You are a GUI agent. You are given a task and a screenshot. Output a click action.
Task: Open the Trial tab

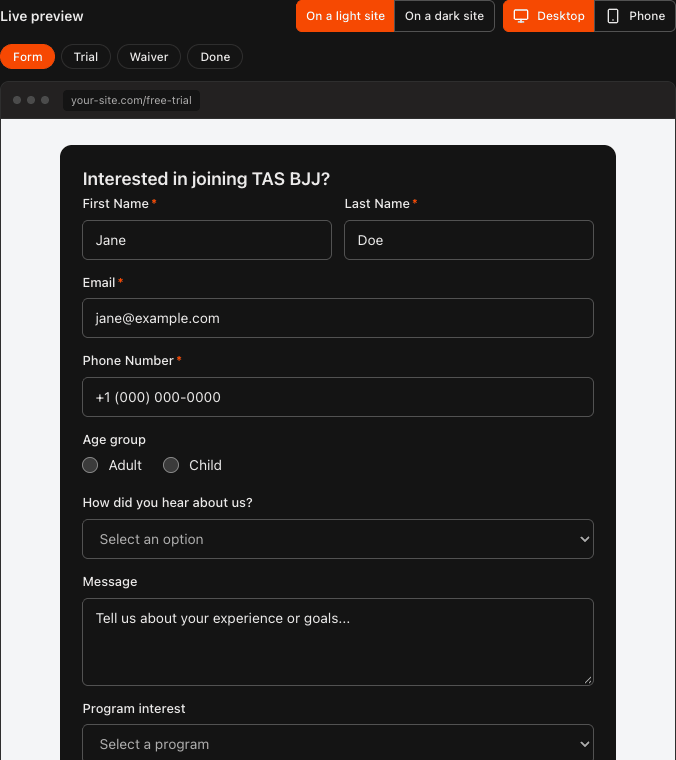tap(86, 57)
